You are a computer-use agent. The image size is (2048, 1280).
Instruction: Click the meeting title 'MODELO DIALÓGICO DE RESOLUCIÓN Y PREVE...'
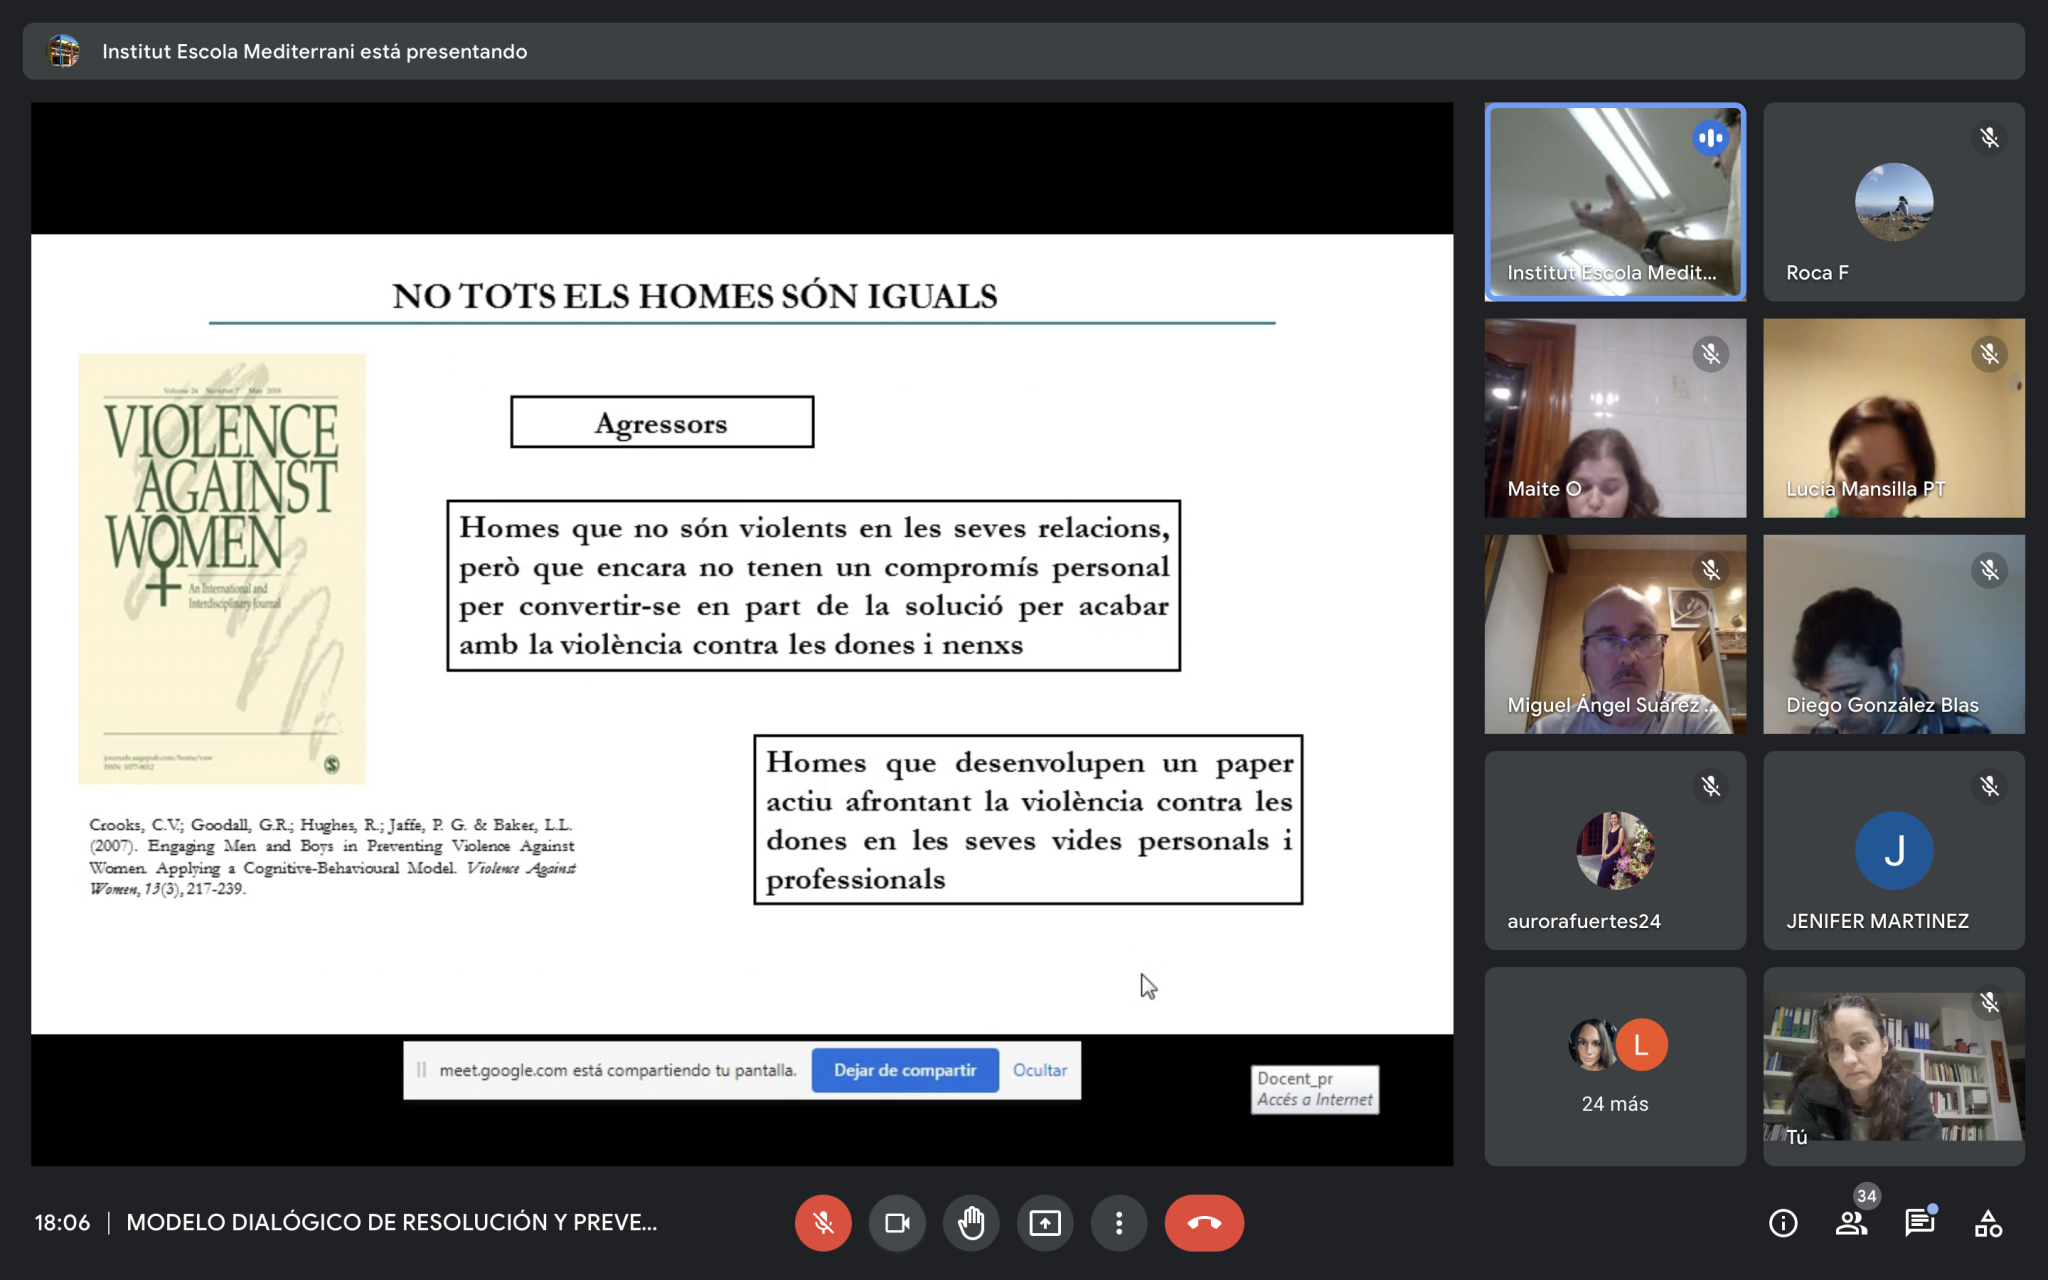392,1222
